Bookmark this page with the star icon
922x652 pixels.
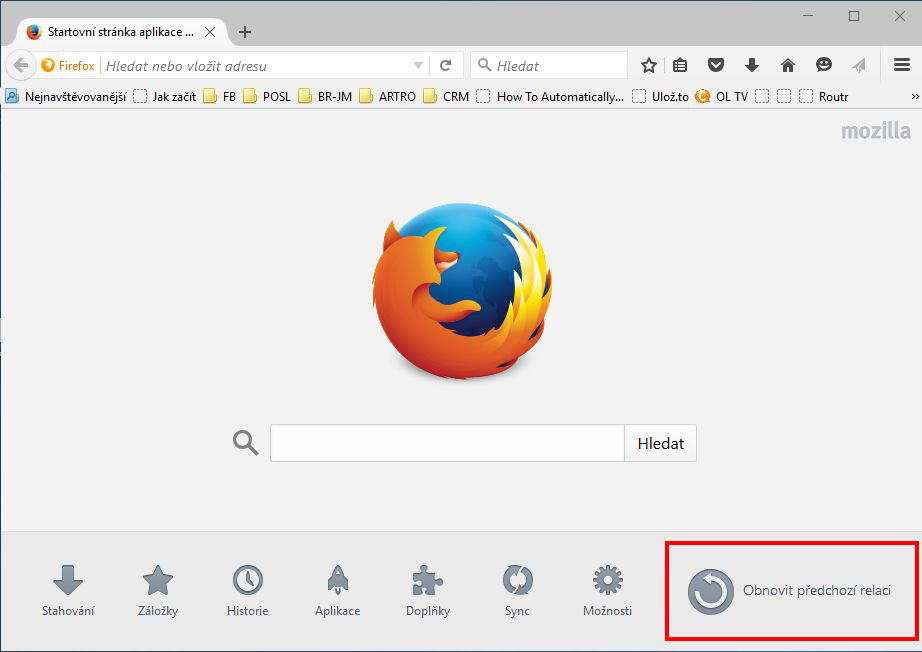click(x=648, y=64)
